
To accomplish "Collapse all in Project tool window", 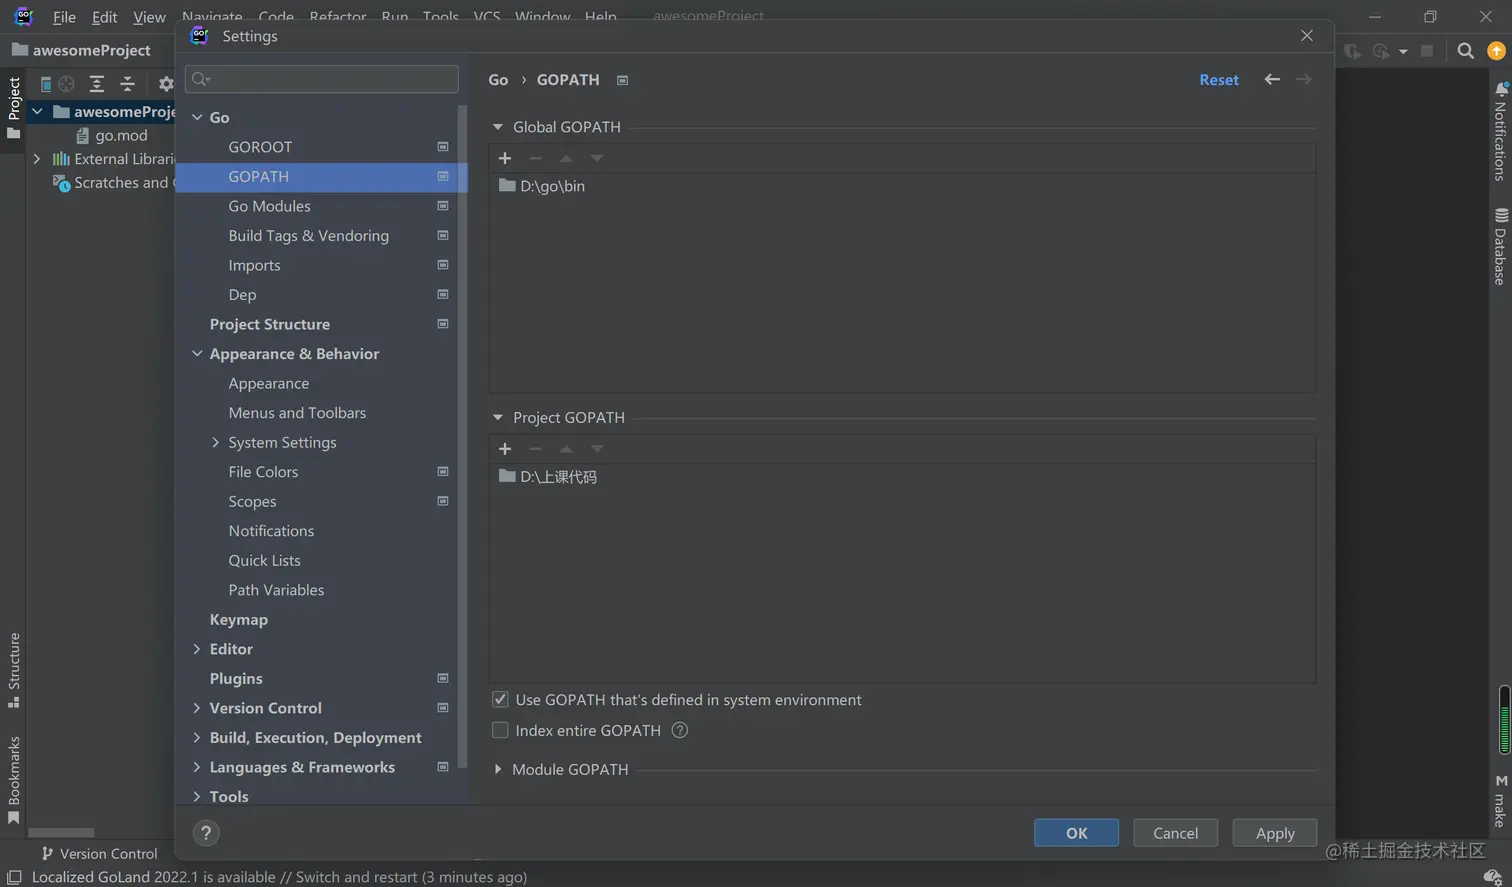I will point(127,84).
